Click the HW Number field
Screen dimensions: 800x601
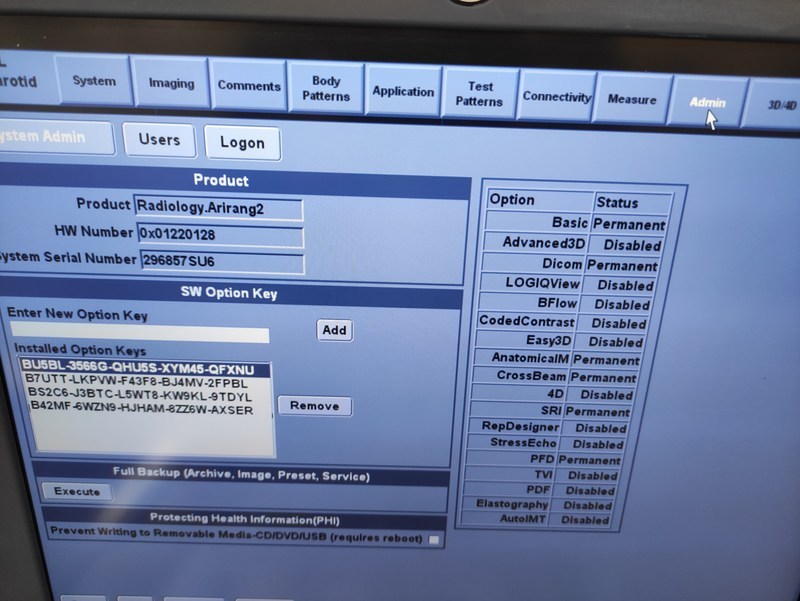point(221,235)
